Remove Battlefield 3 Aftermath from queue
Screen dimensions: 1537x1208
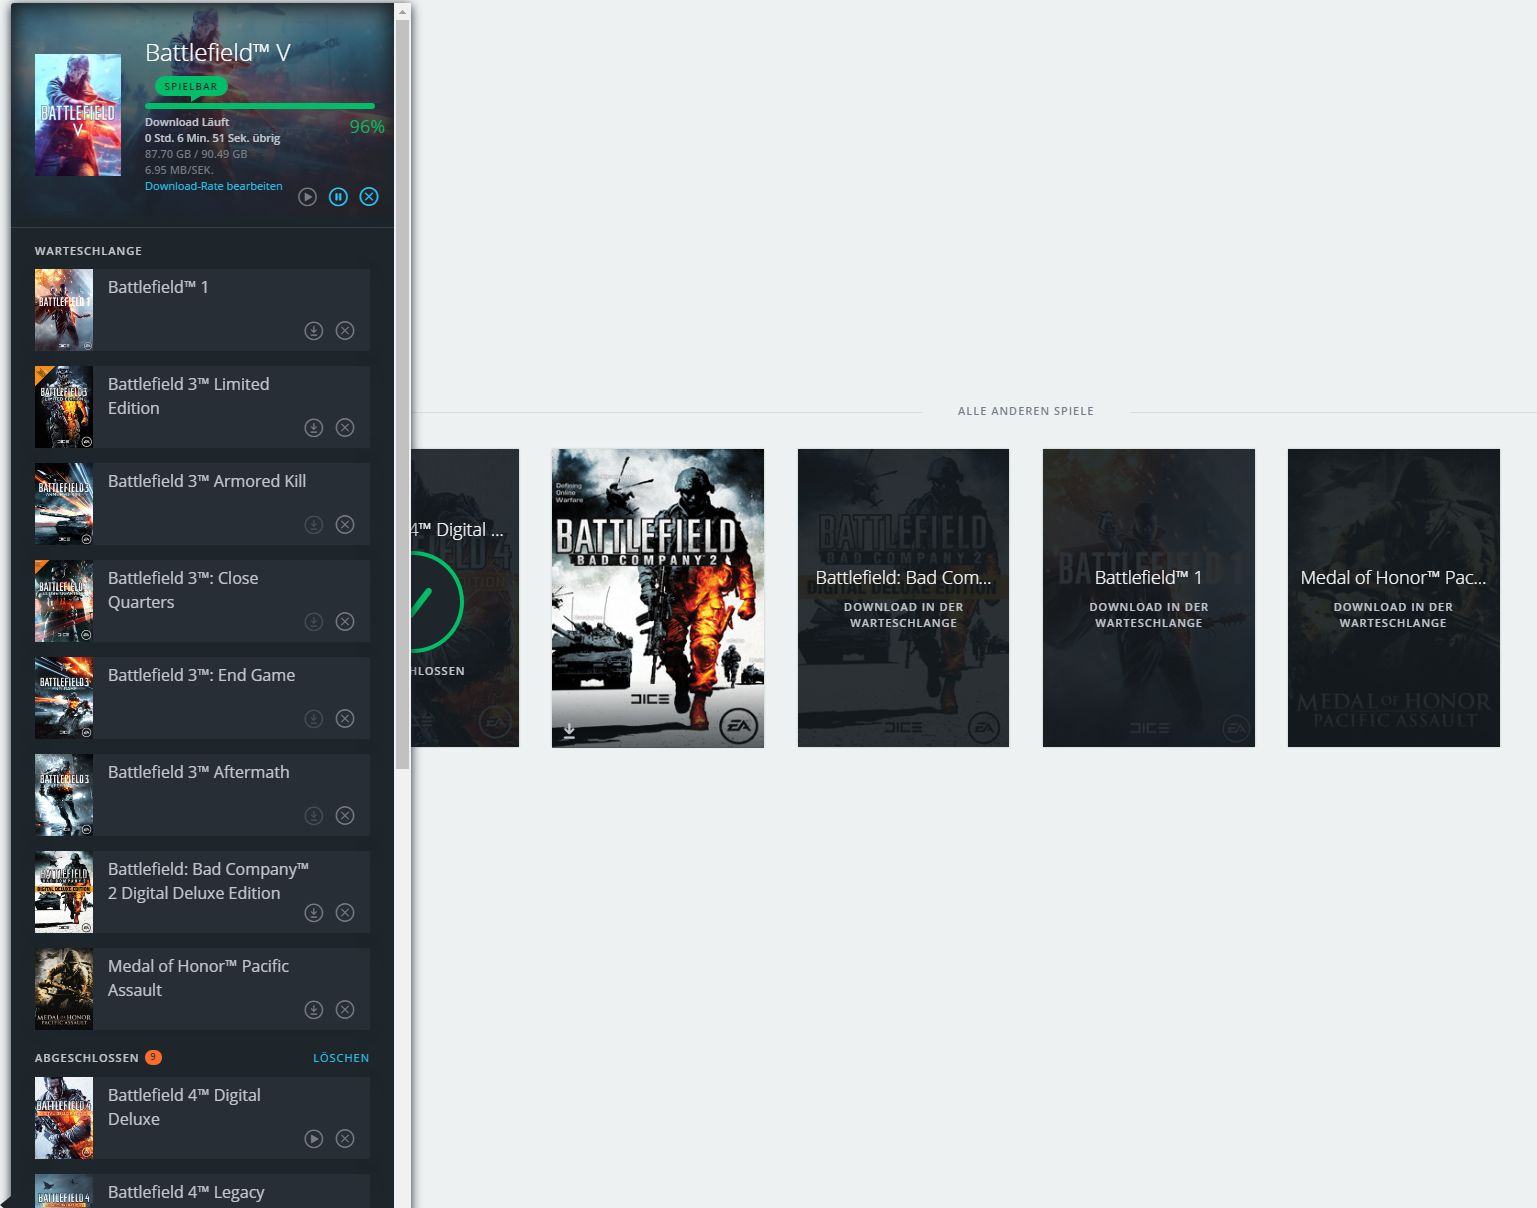click(x=345, y=816)
